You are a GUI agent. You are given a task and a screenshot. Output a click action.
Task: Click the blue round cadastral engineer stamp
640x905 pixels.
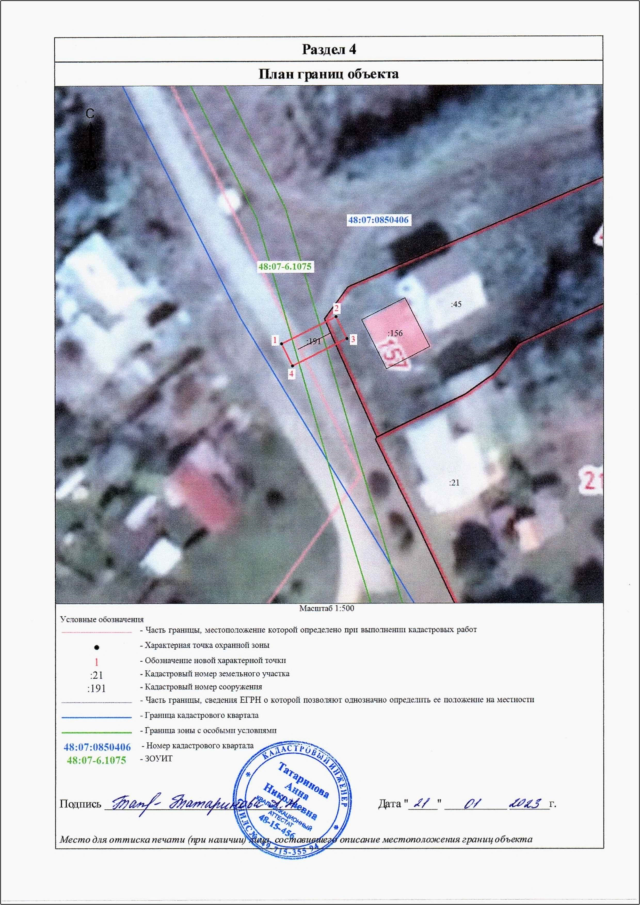pos(293,801)
